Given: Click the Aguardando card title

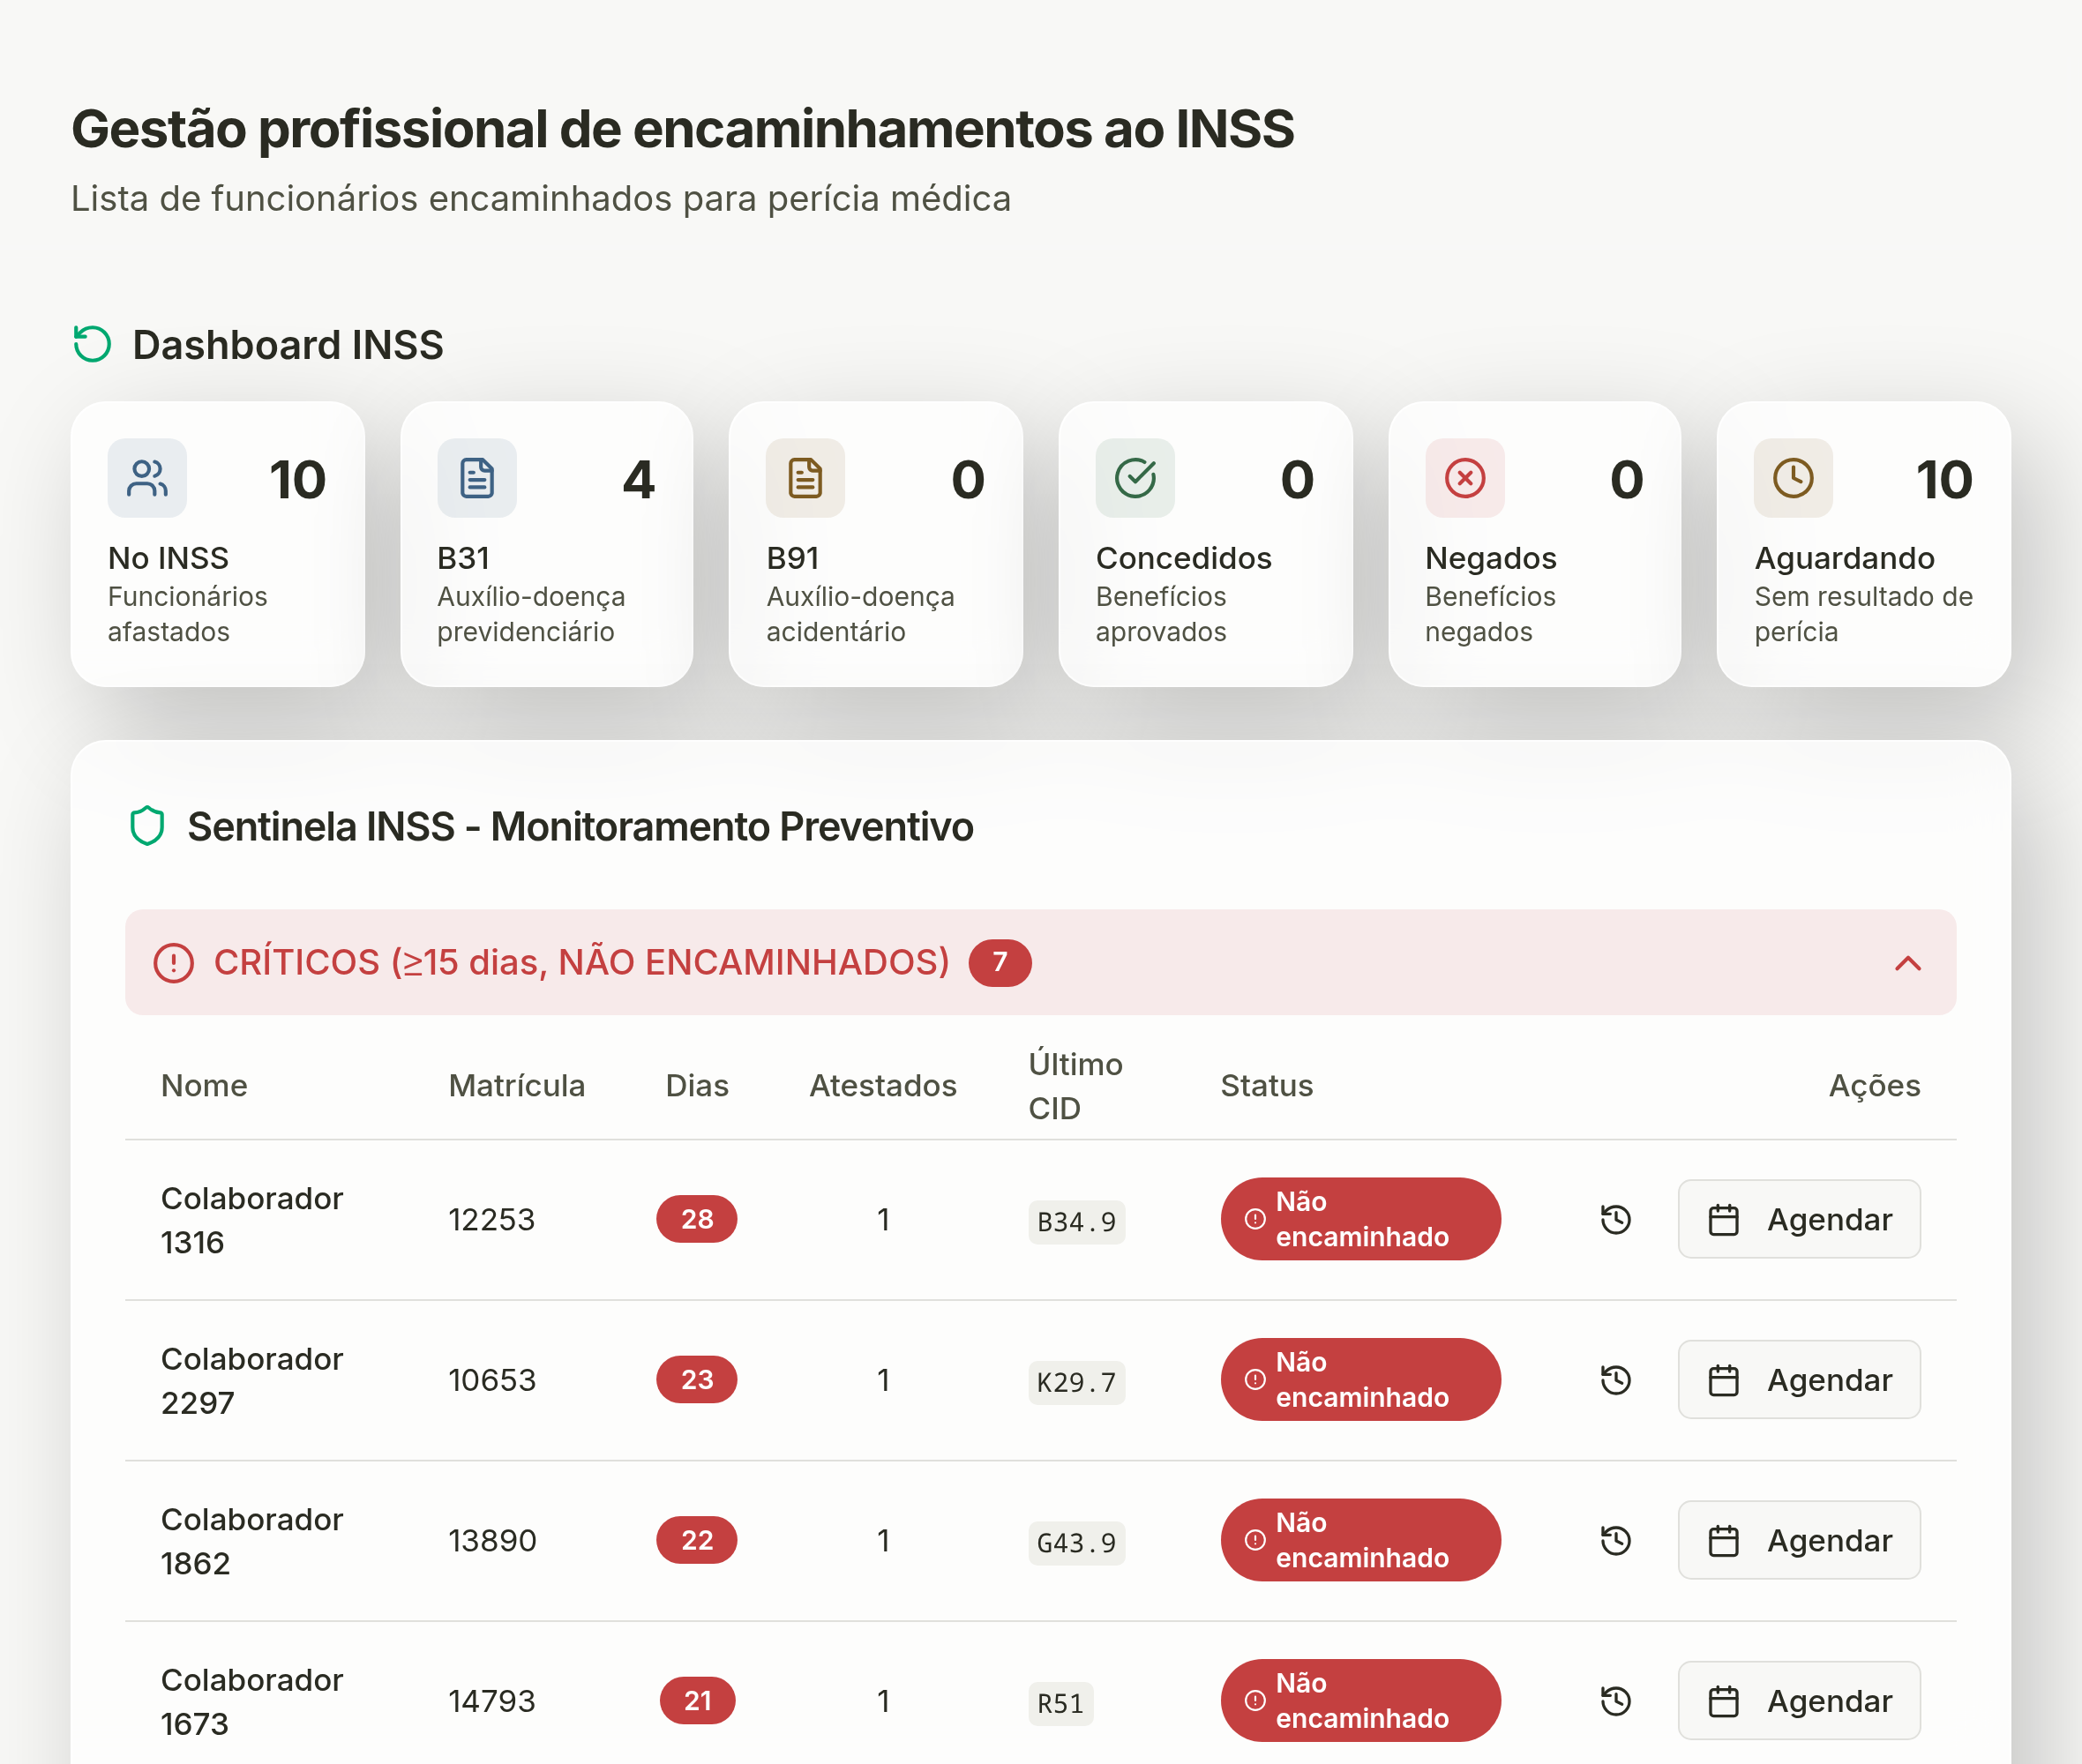Looking at the screenshot, I should [1845, 558].
